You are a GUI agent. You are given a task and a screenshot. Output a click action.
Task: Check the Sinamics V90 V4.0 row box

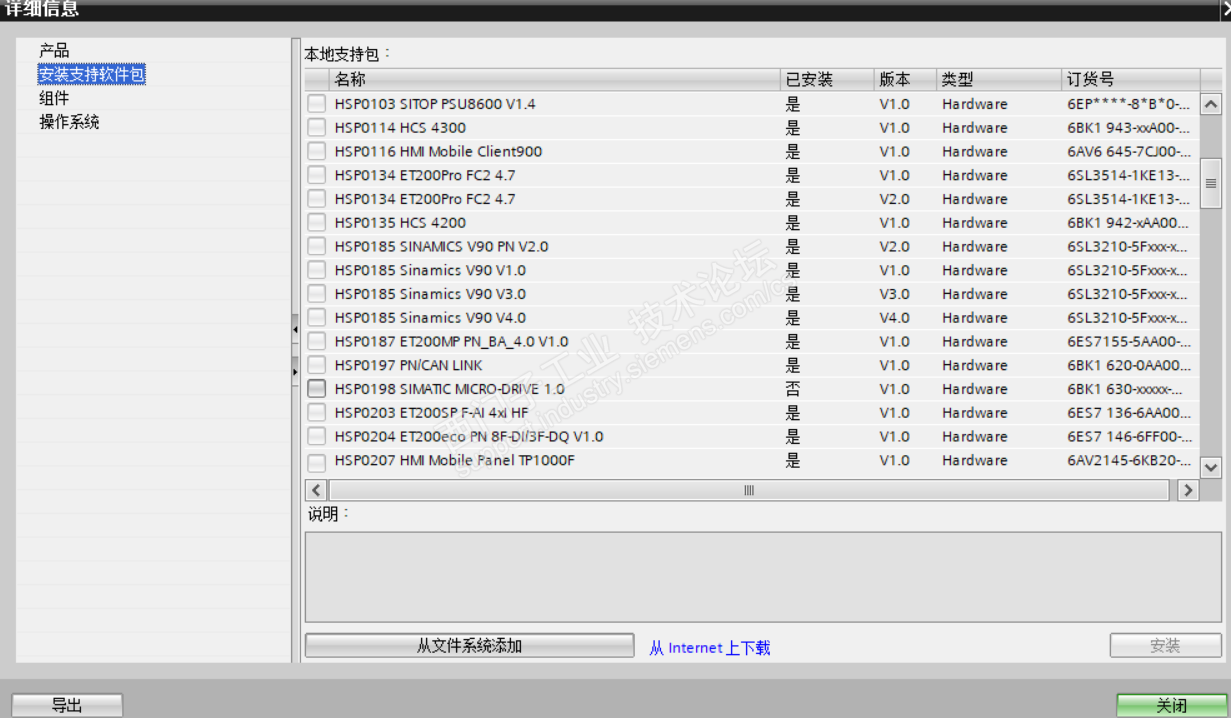317,318
